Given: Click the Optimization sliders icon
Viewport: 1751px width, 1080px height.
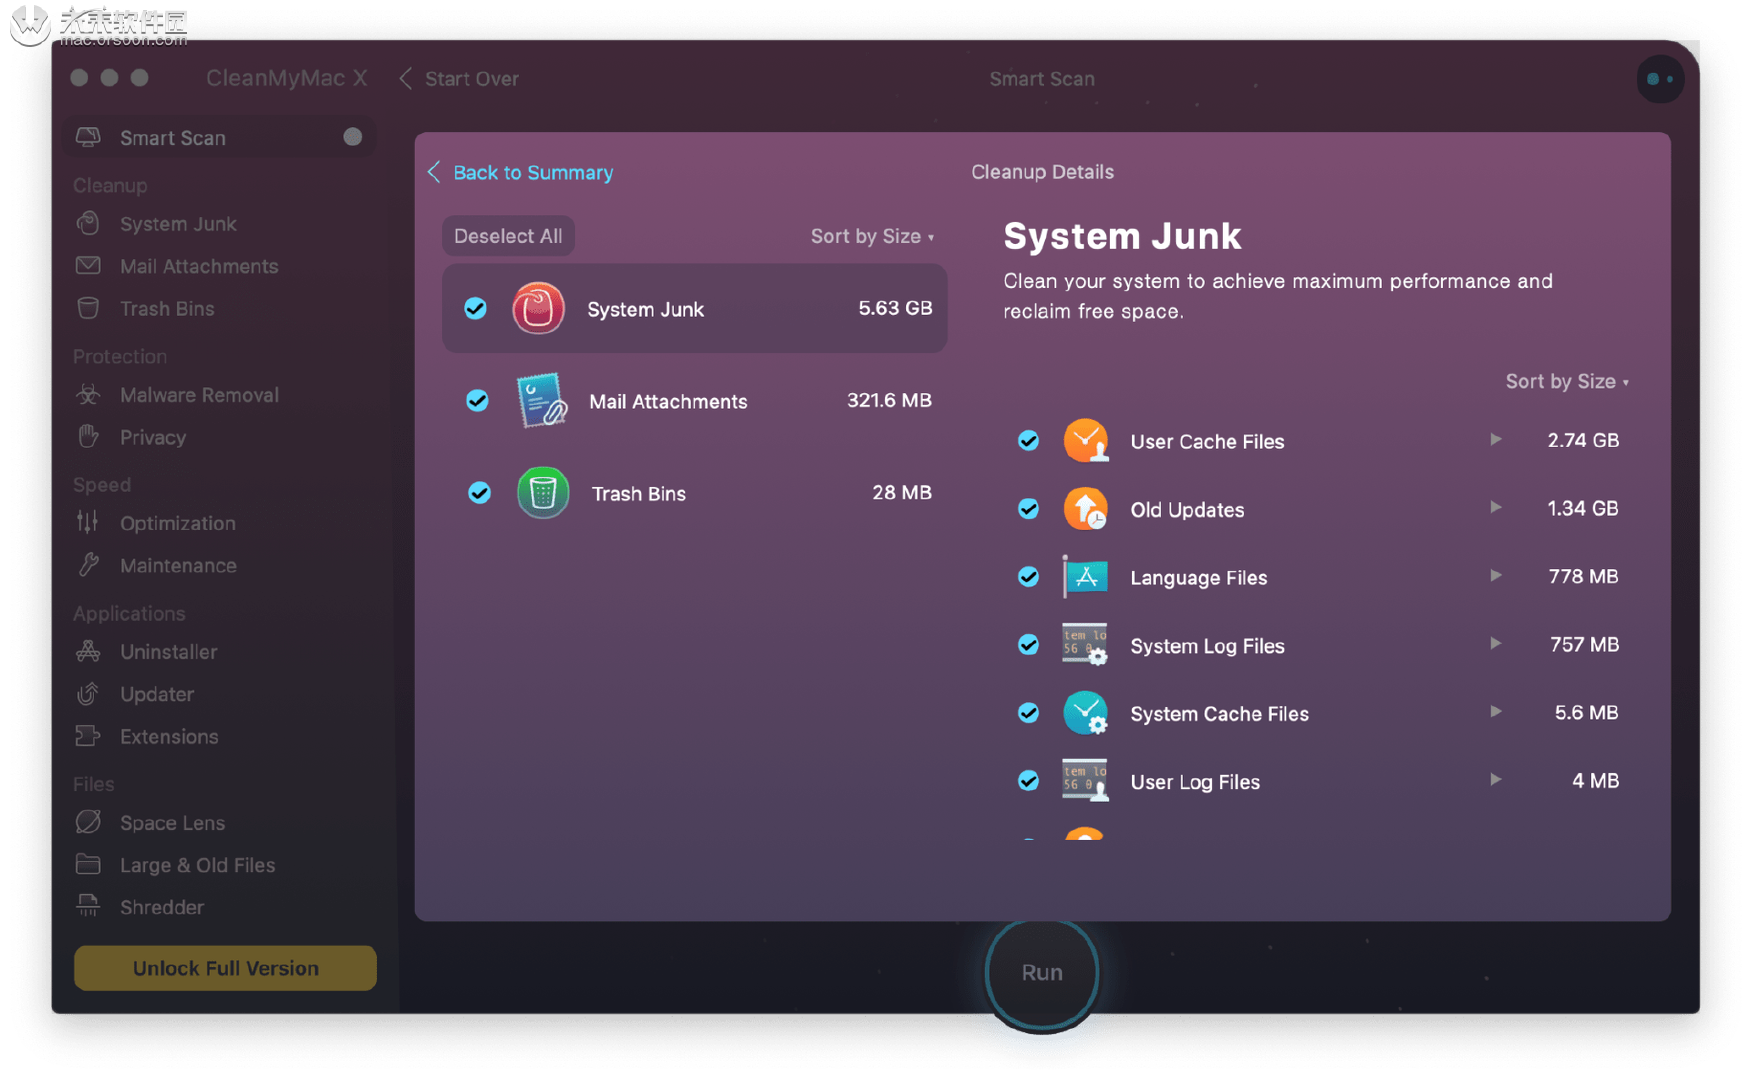Looking at the screenshot, I should [88, 522].
